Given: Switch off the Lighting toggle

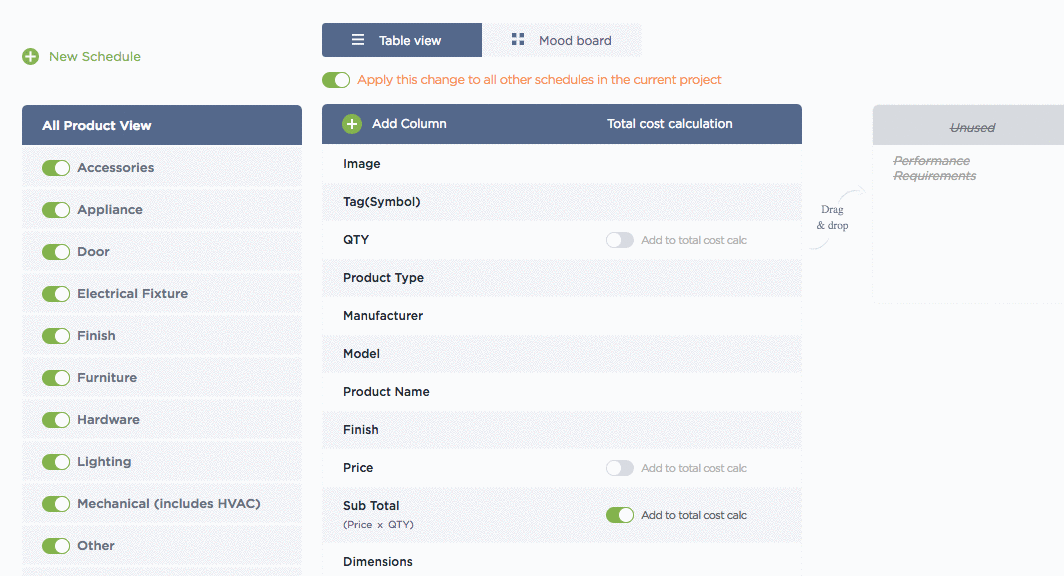Looking at the screenshot, I should [56, 462].
